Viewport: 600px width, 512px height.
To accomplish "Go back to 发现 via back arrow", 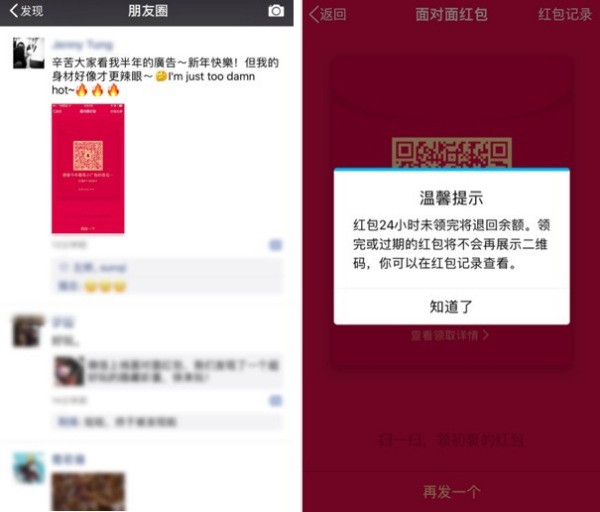I will pos(26,11).
